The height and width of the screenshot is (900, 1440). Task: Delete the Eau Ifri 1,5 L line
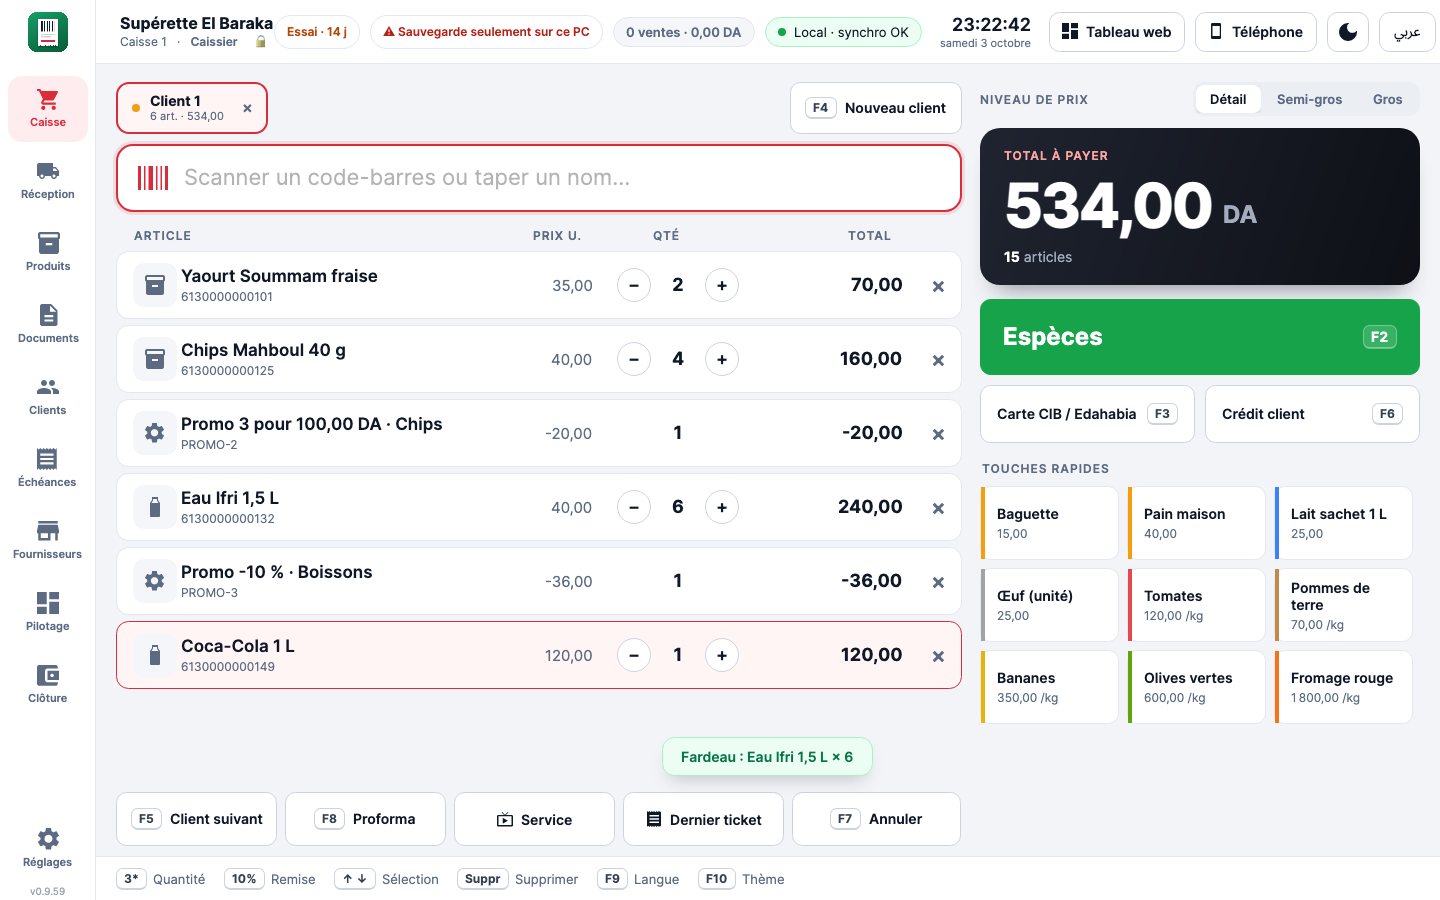[938, 508]
